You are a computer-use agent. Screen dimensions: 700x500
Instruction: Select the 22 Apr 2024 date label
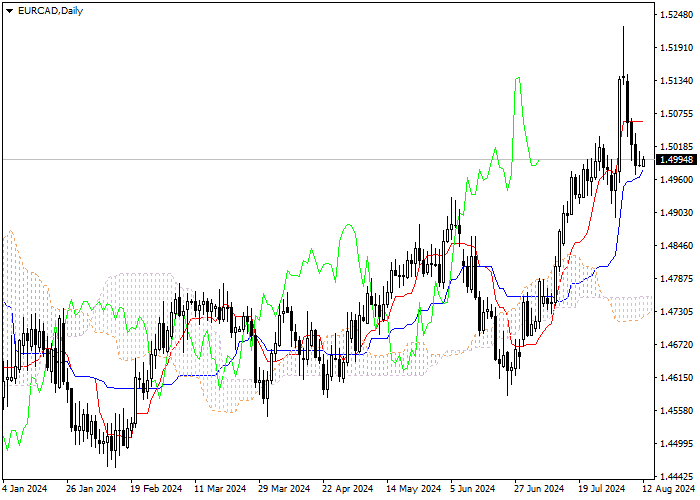[348, 489]
